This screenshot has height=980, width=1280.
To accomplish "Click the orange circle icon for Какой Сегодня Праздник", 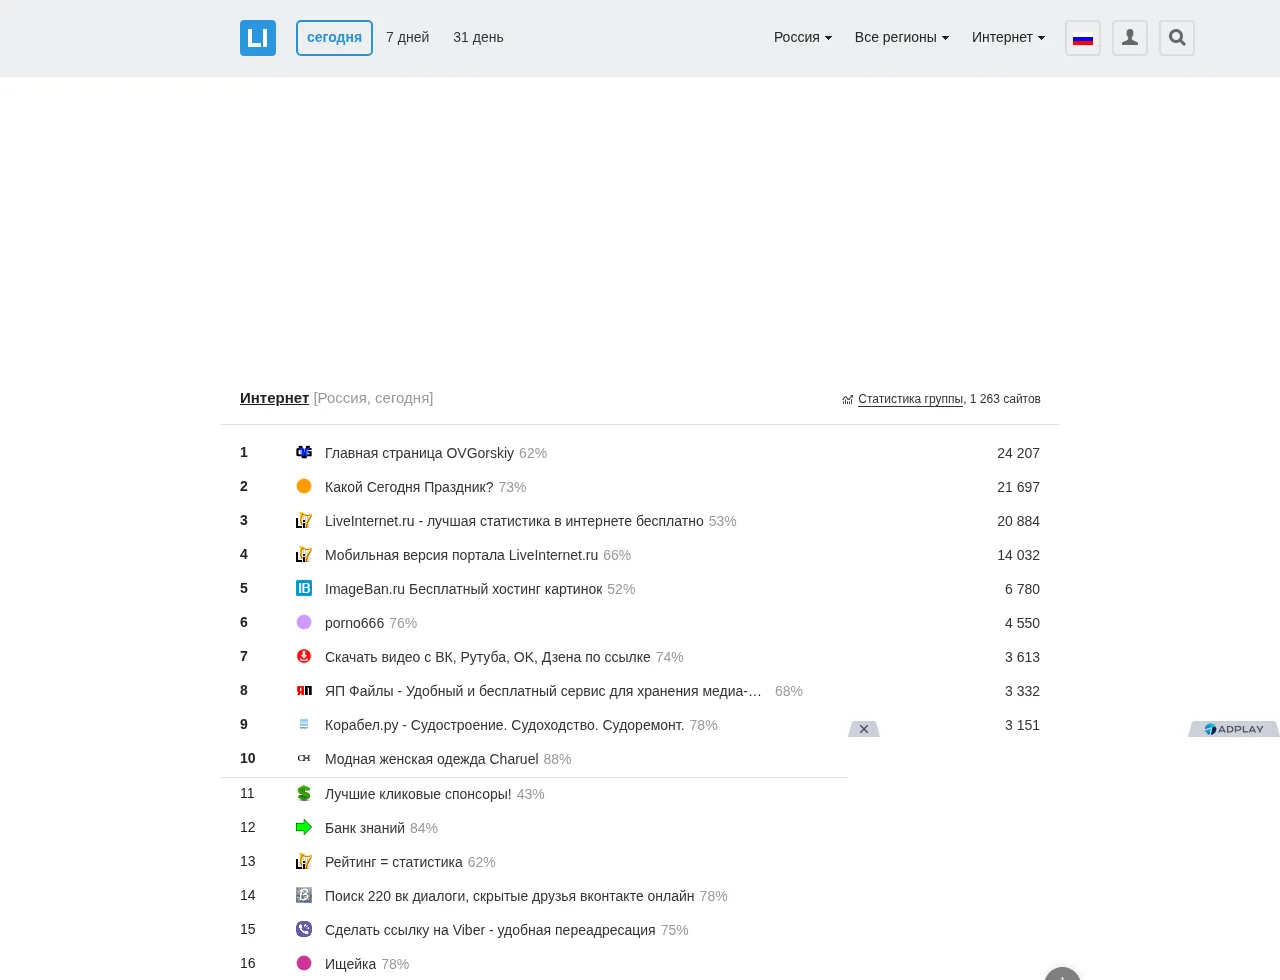I will pyautogui.click(x=304, y=486).
